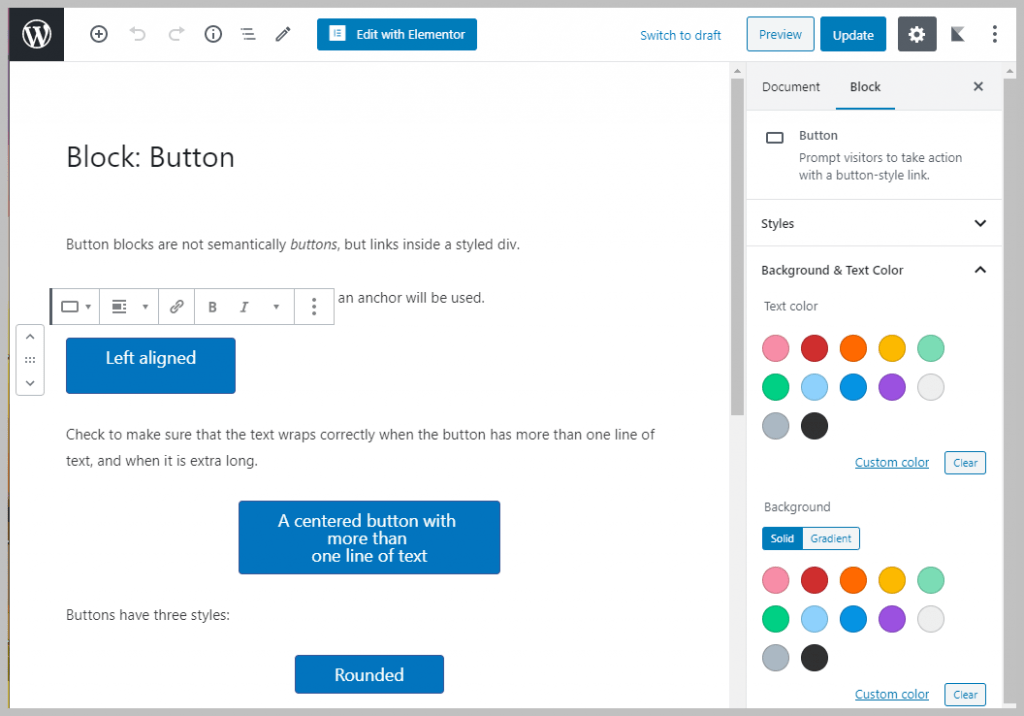Image resolution: width=1024 pixels, height=716 pixels.
Task: Open editor settings with the gear icon
Action: (x=916, y=34)
